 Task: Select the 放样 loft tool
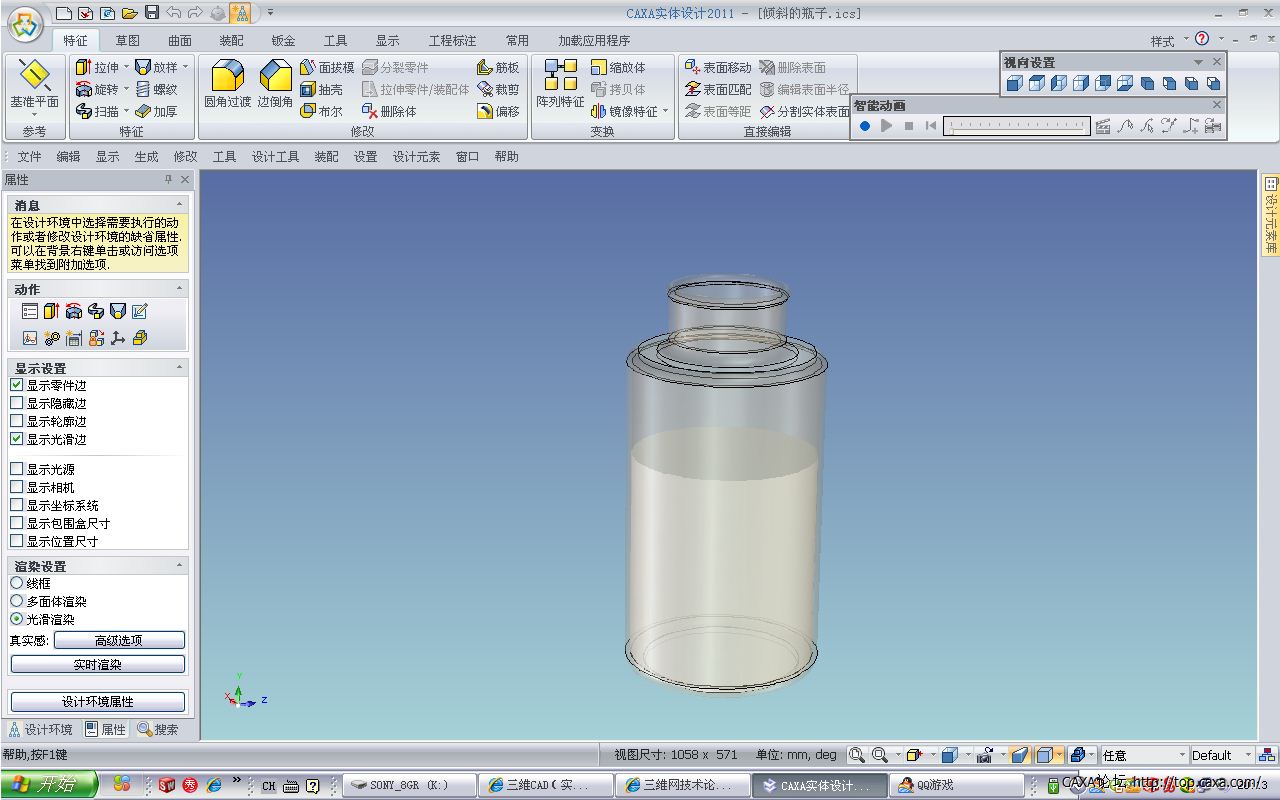pos(157,67)
